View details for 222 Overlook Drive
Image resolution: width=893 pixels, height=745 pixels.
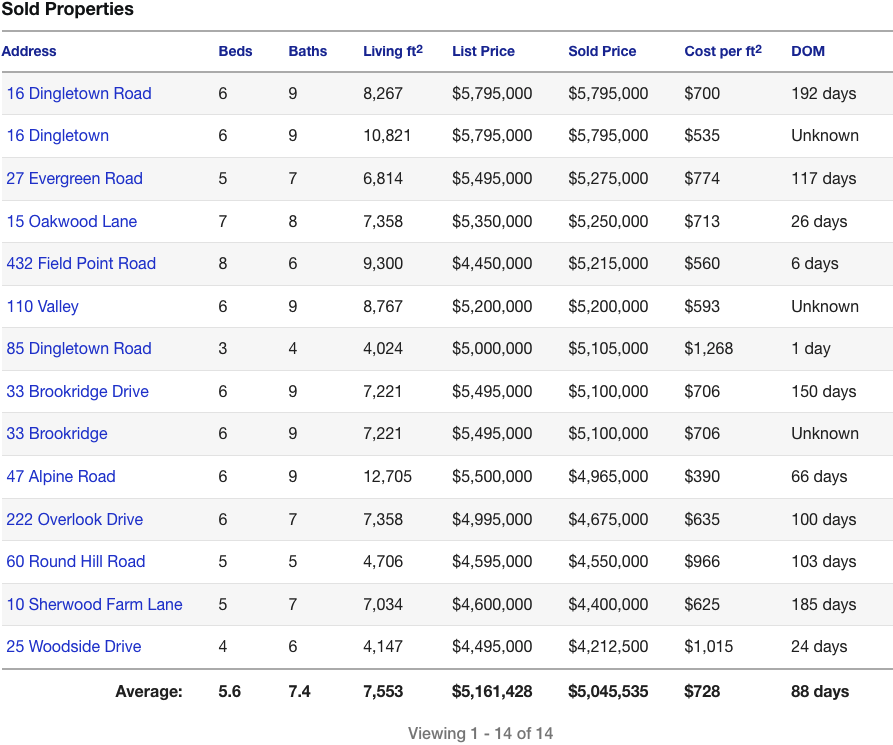[74, 519]
